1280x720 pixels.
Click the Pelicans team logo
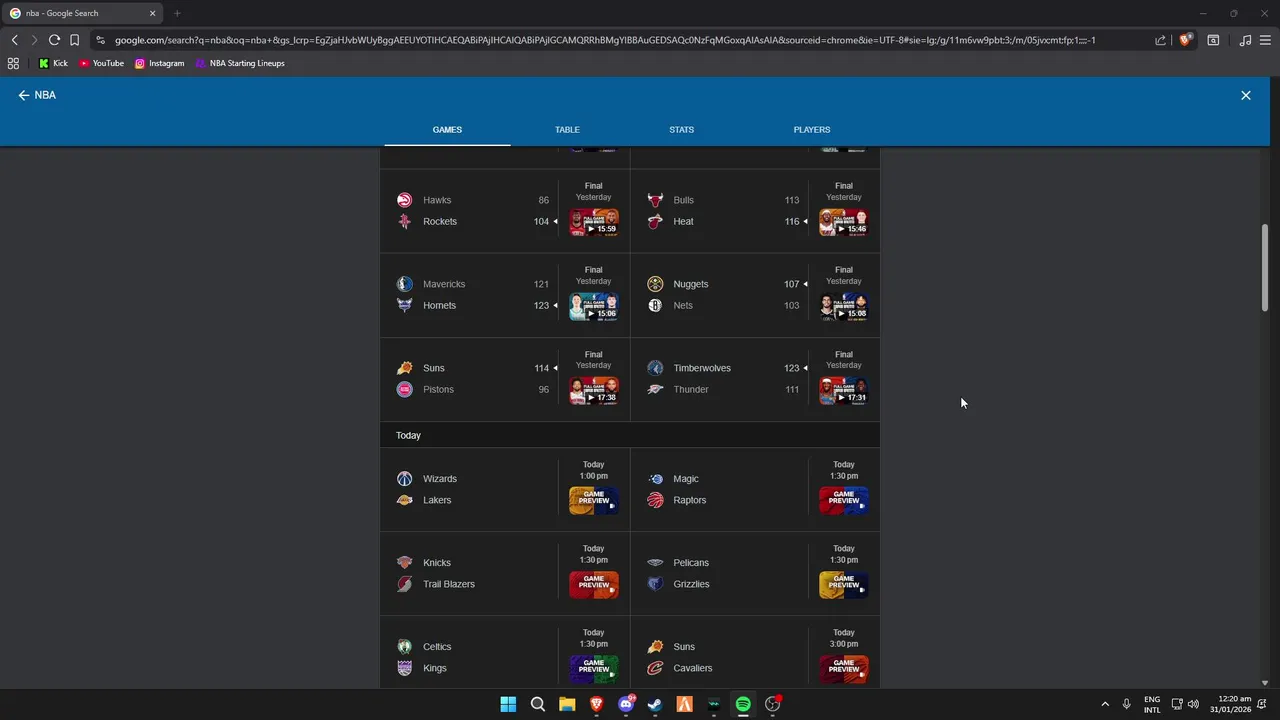[655, 563]
